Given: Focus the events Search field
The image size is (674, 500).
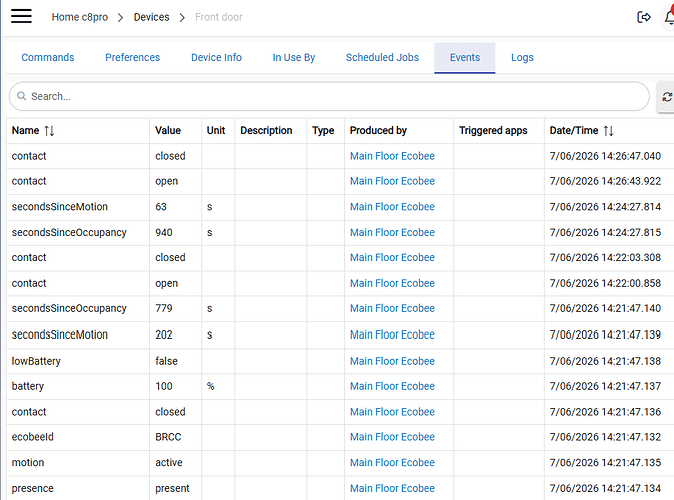Looking at the screenshot, I should [329, 96].
